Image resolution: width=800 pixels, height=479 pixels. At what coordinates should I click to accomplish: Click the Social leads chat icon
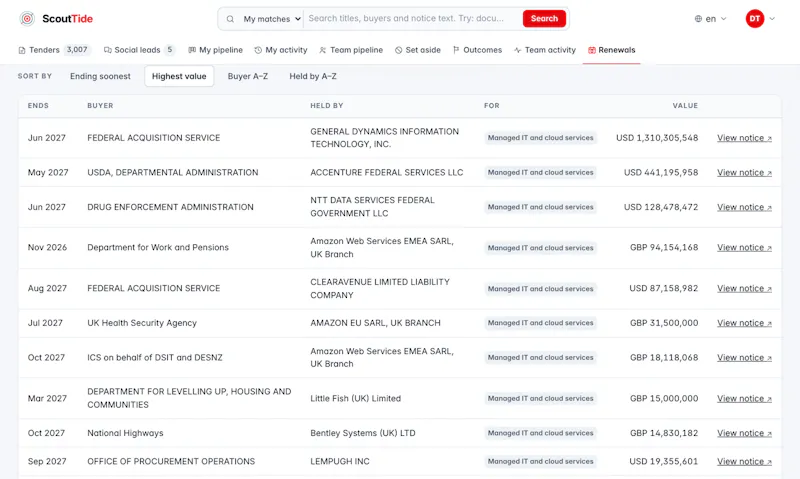[107, 50]
